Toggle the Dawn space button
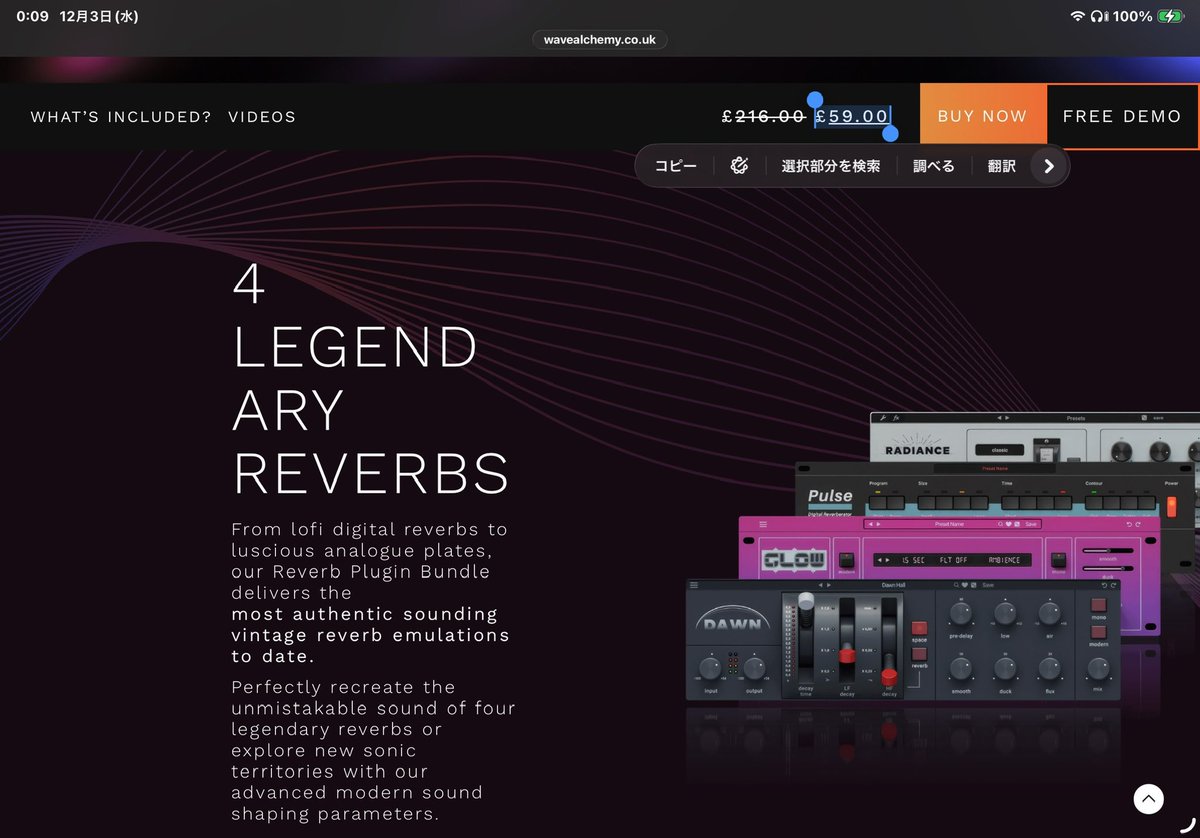This screenshot has height=838, width=1200. pos(919,628)
